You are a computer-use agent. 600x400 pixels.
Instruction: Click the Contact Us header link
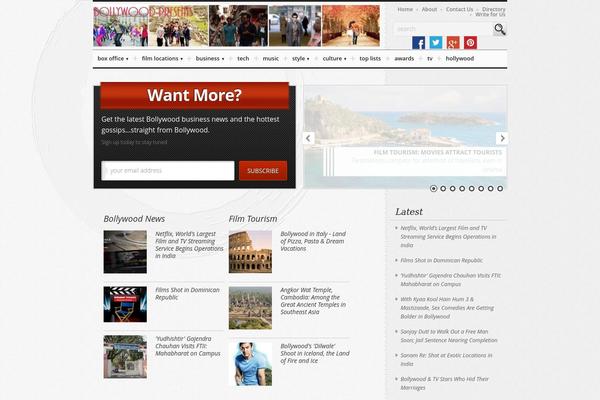459,9
